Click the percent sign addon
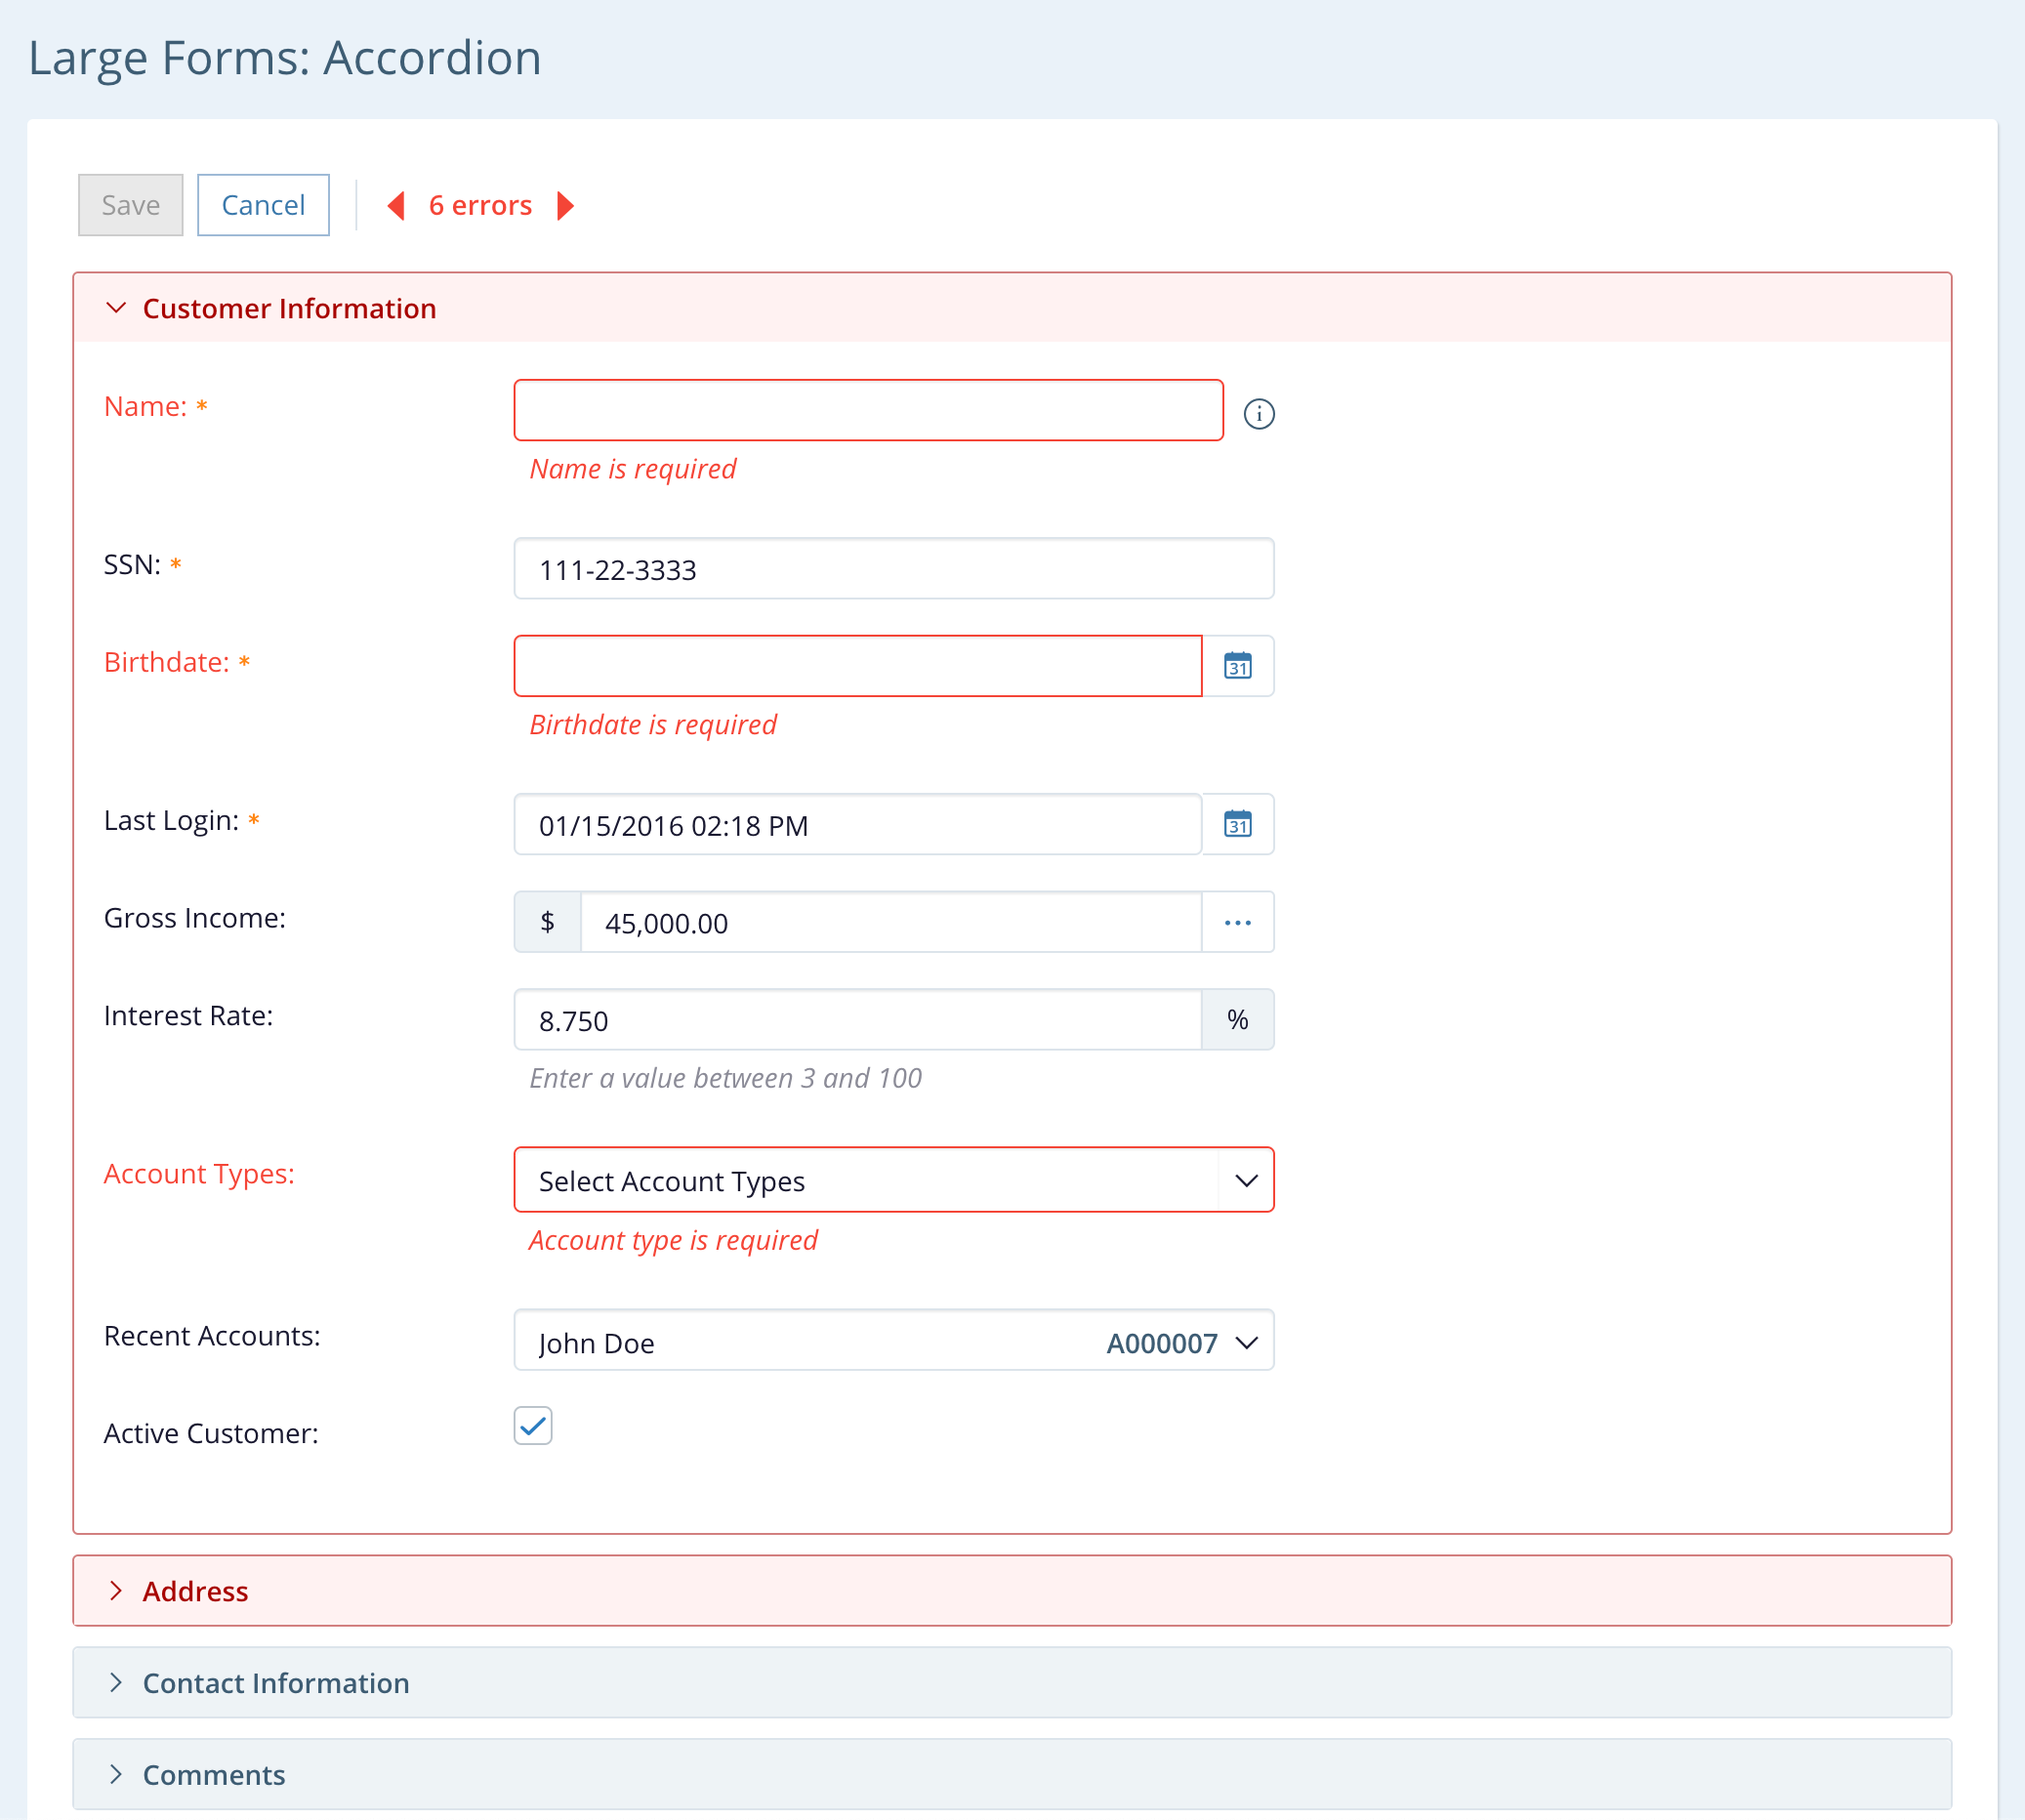 1237,1020
